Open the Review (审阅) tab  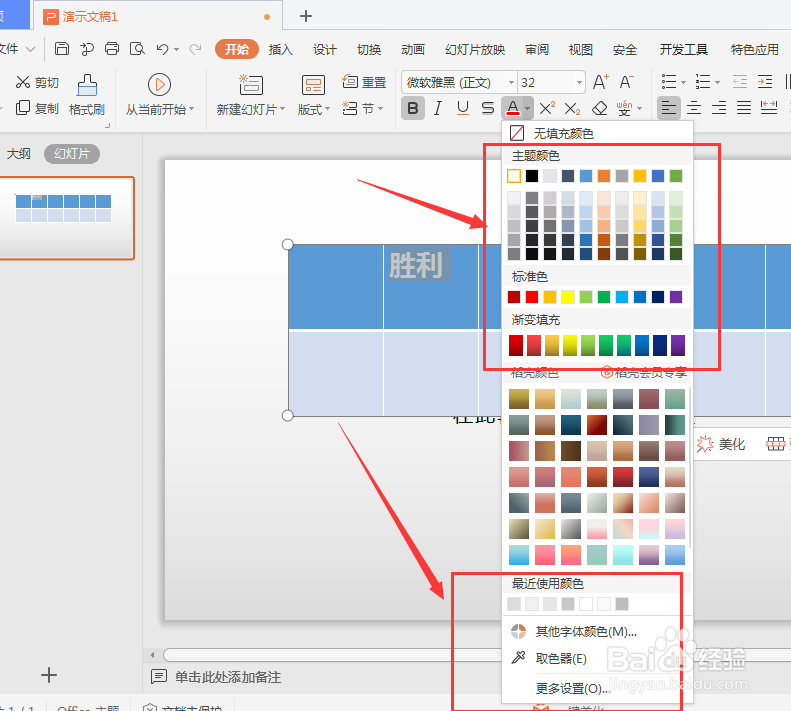pos(537,49)
